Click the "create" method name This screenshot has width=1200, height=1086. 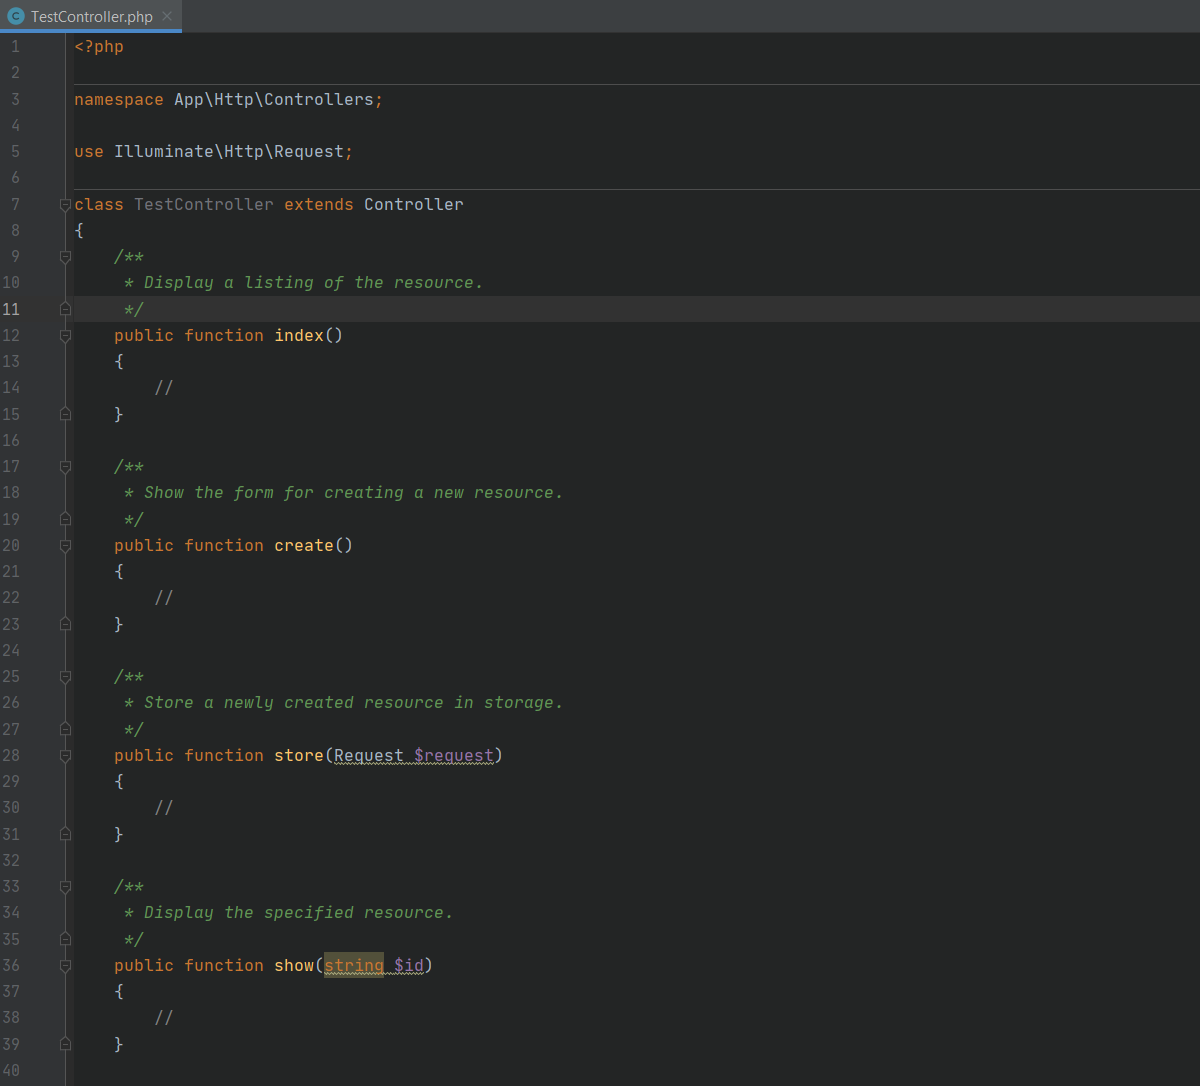coord(304,546)
